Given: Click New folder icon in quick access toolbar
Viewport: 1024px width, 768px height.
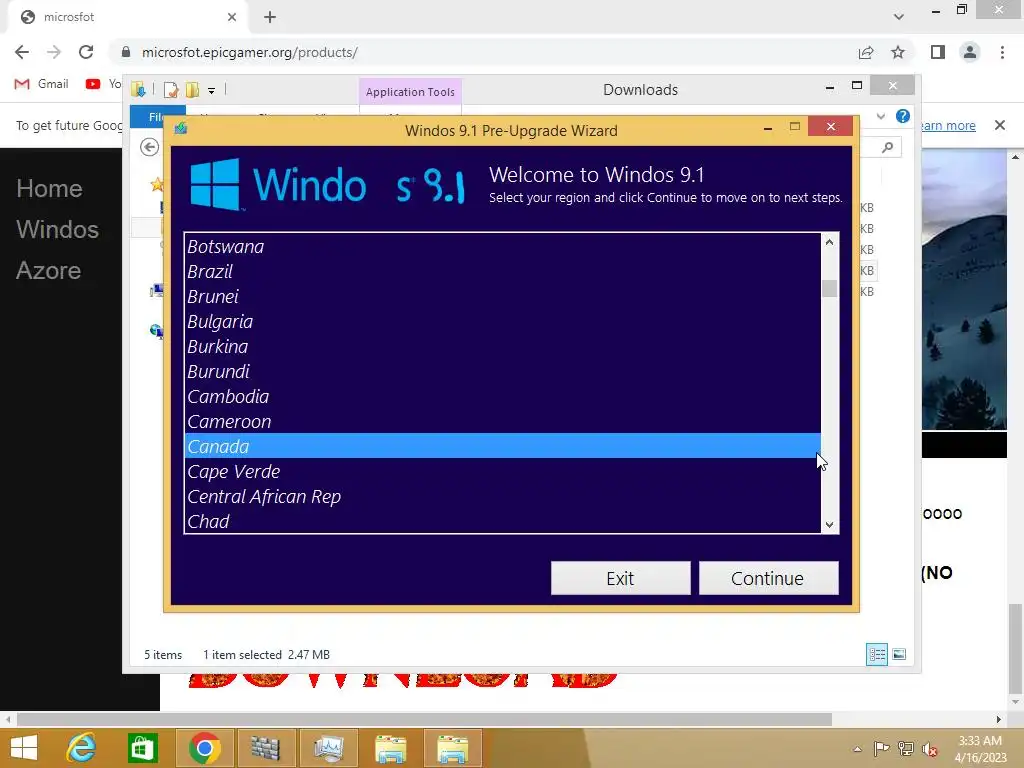Looking at the screenshot, I should pyautogui.click(x=192, y=89).
